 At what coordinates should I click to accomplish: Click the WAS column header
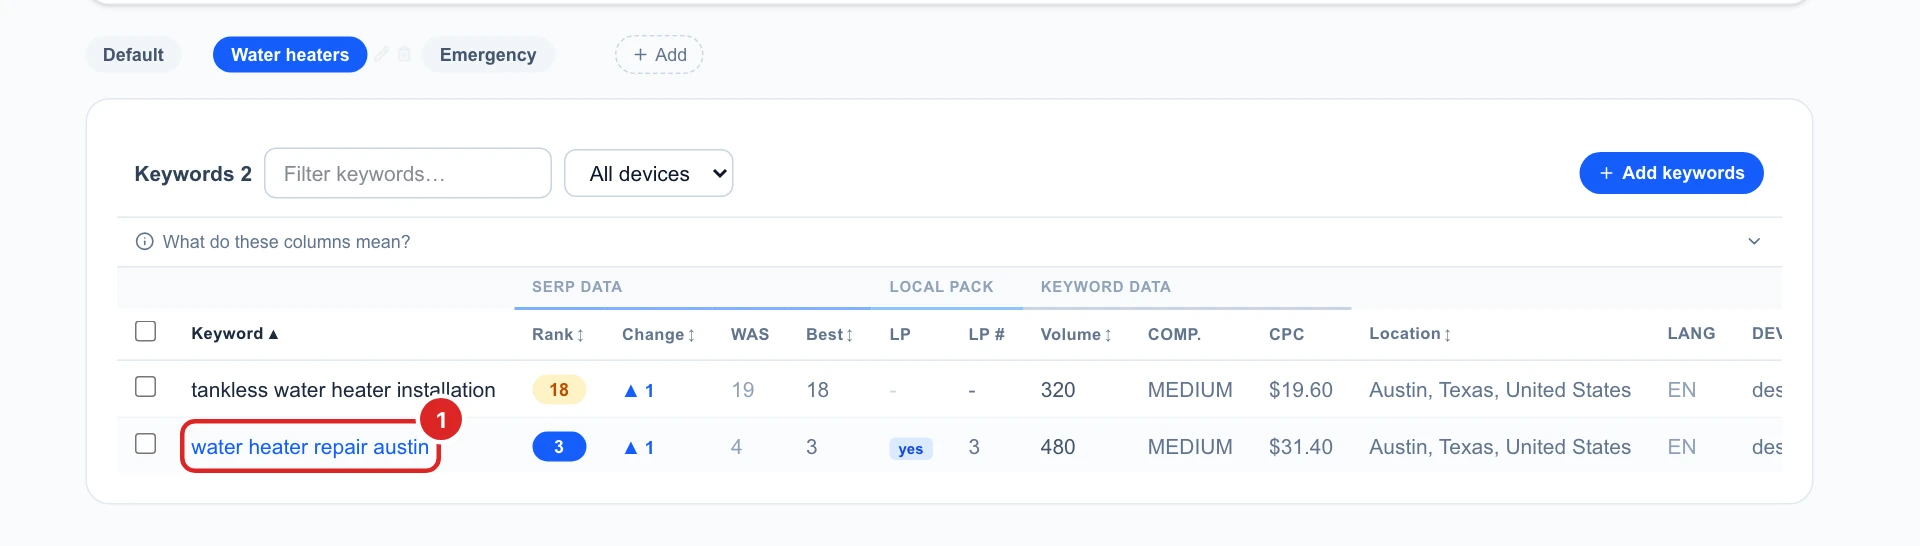pos(750,334)
